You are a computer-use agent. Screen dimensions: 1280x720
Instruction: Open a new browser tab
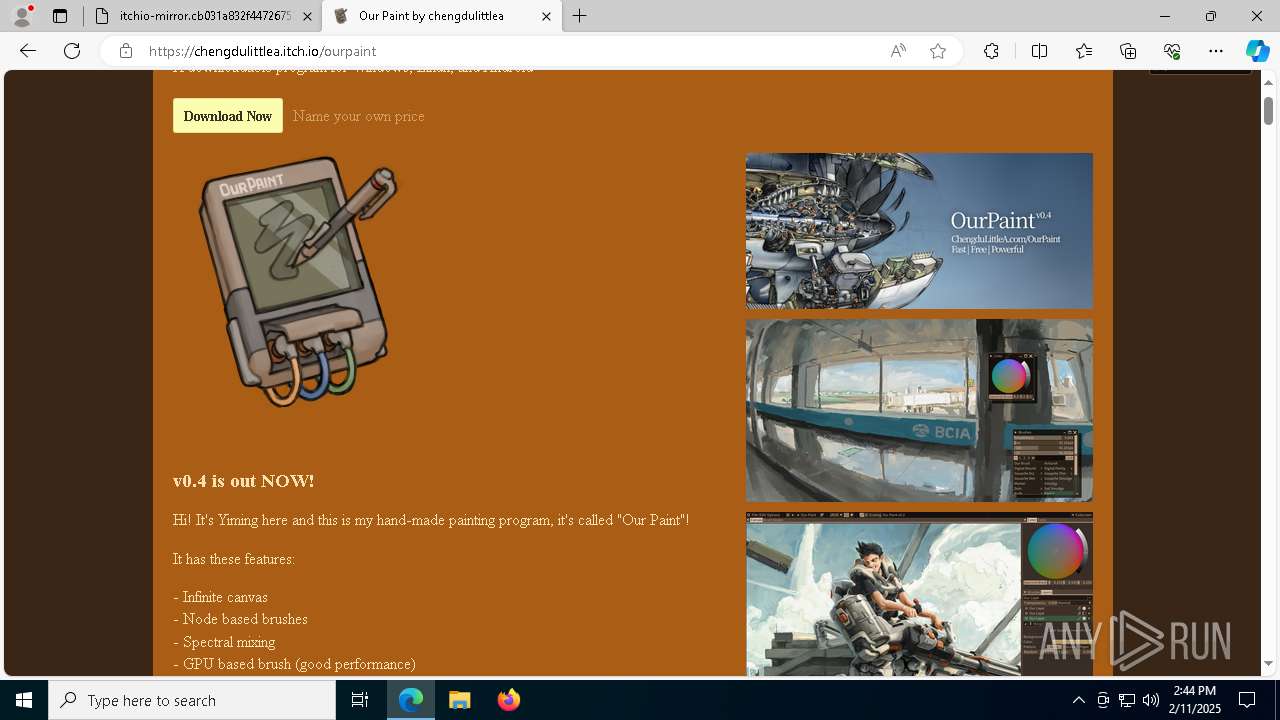[x=579, y=16]
